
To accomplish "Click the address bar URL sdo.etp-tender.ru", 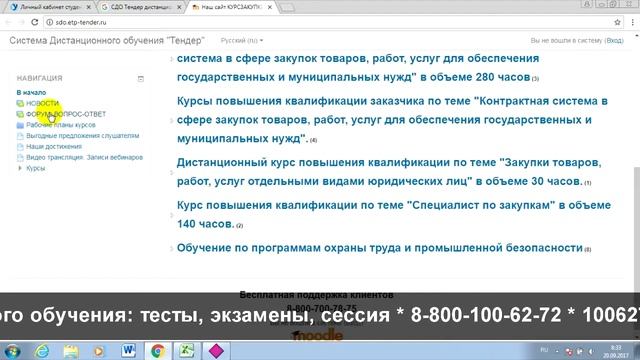I will click(x=81, y=22).
